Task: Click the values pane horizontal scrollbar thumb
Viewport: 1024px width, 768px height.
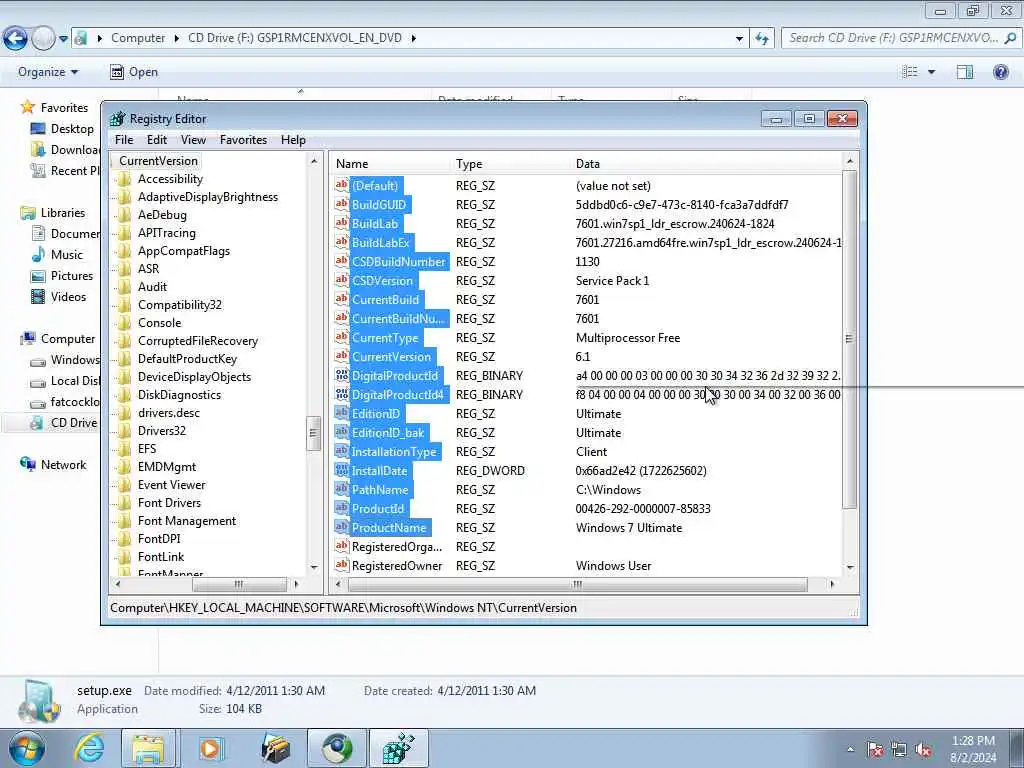Action: (577, 584)
